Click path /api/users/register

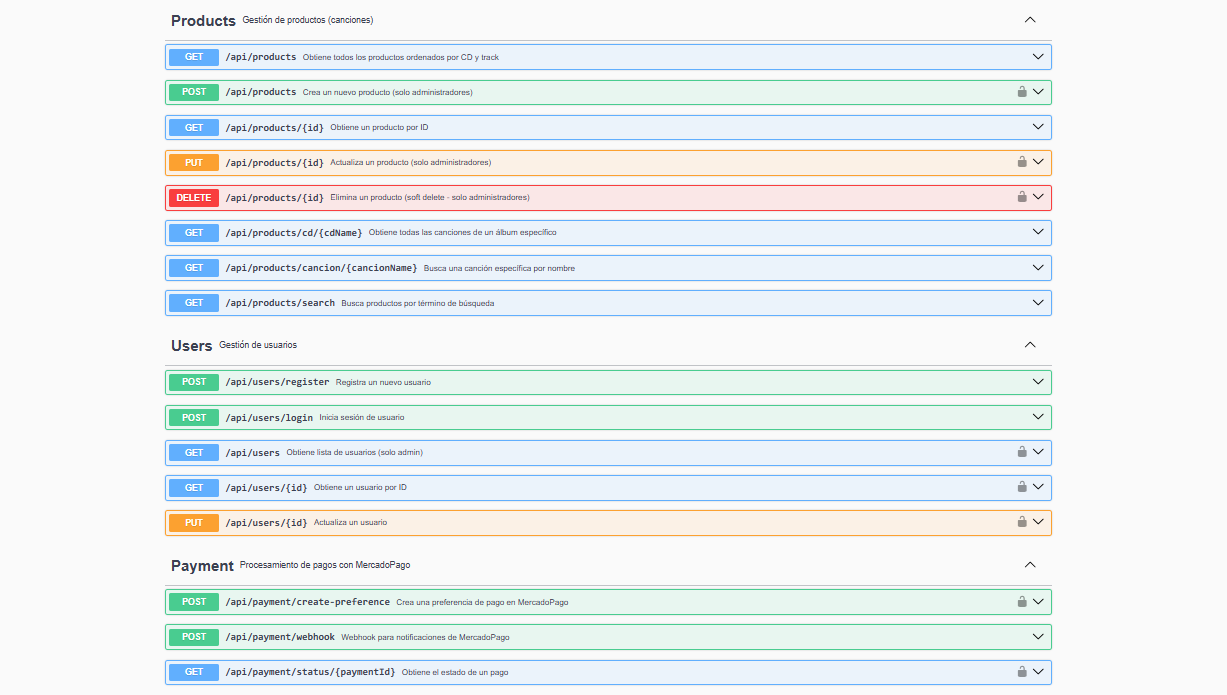(277, 382)
